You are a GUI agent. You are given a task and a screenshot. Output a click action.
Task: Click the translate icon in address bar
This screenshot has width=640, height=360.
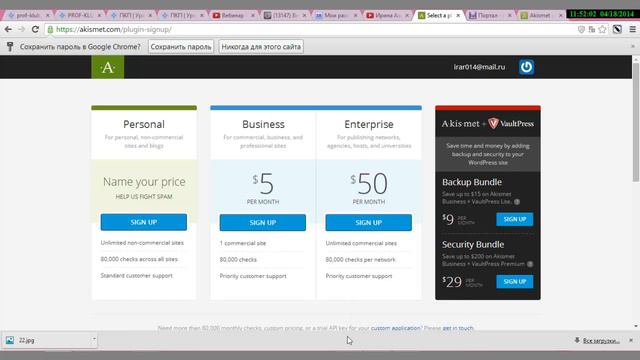point(592,29)
